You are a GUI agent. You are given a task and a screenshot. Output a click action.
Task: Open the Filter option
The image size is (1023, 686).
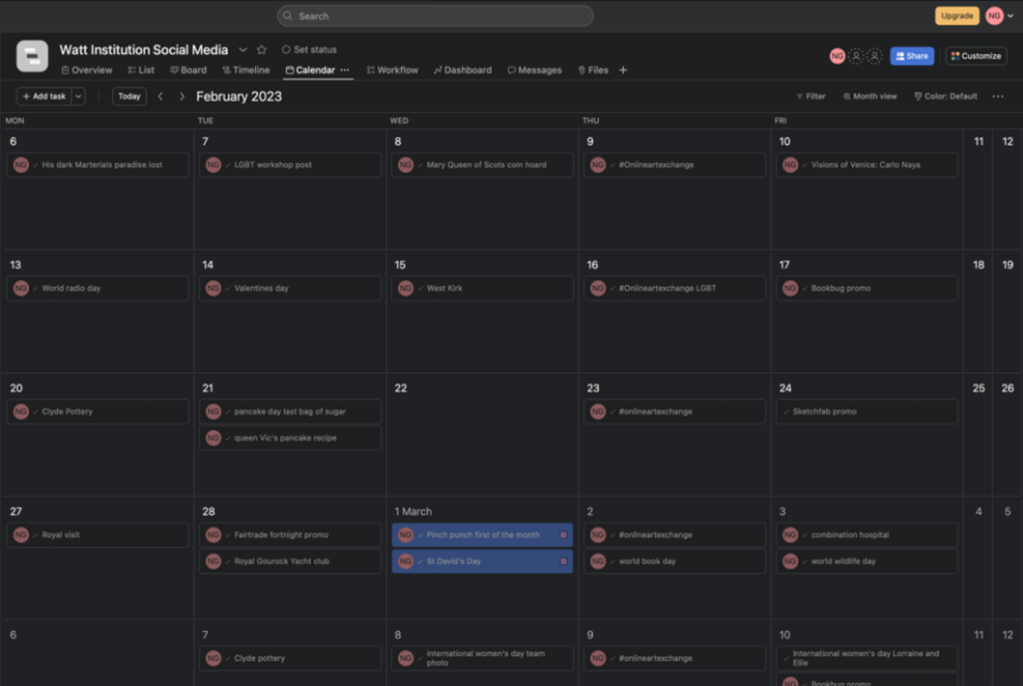[811, 97]
